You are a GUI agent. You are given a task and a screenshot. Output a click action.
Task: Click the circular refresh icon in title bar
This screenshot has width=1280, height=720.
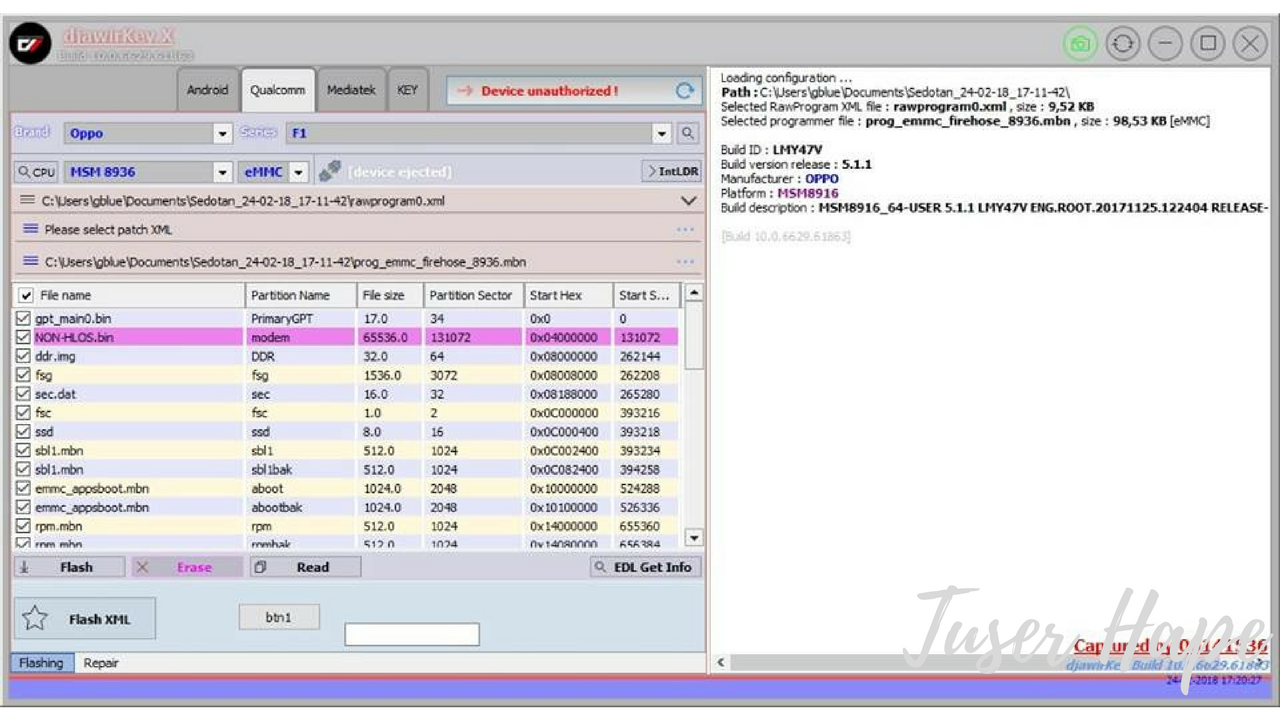1123,44
